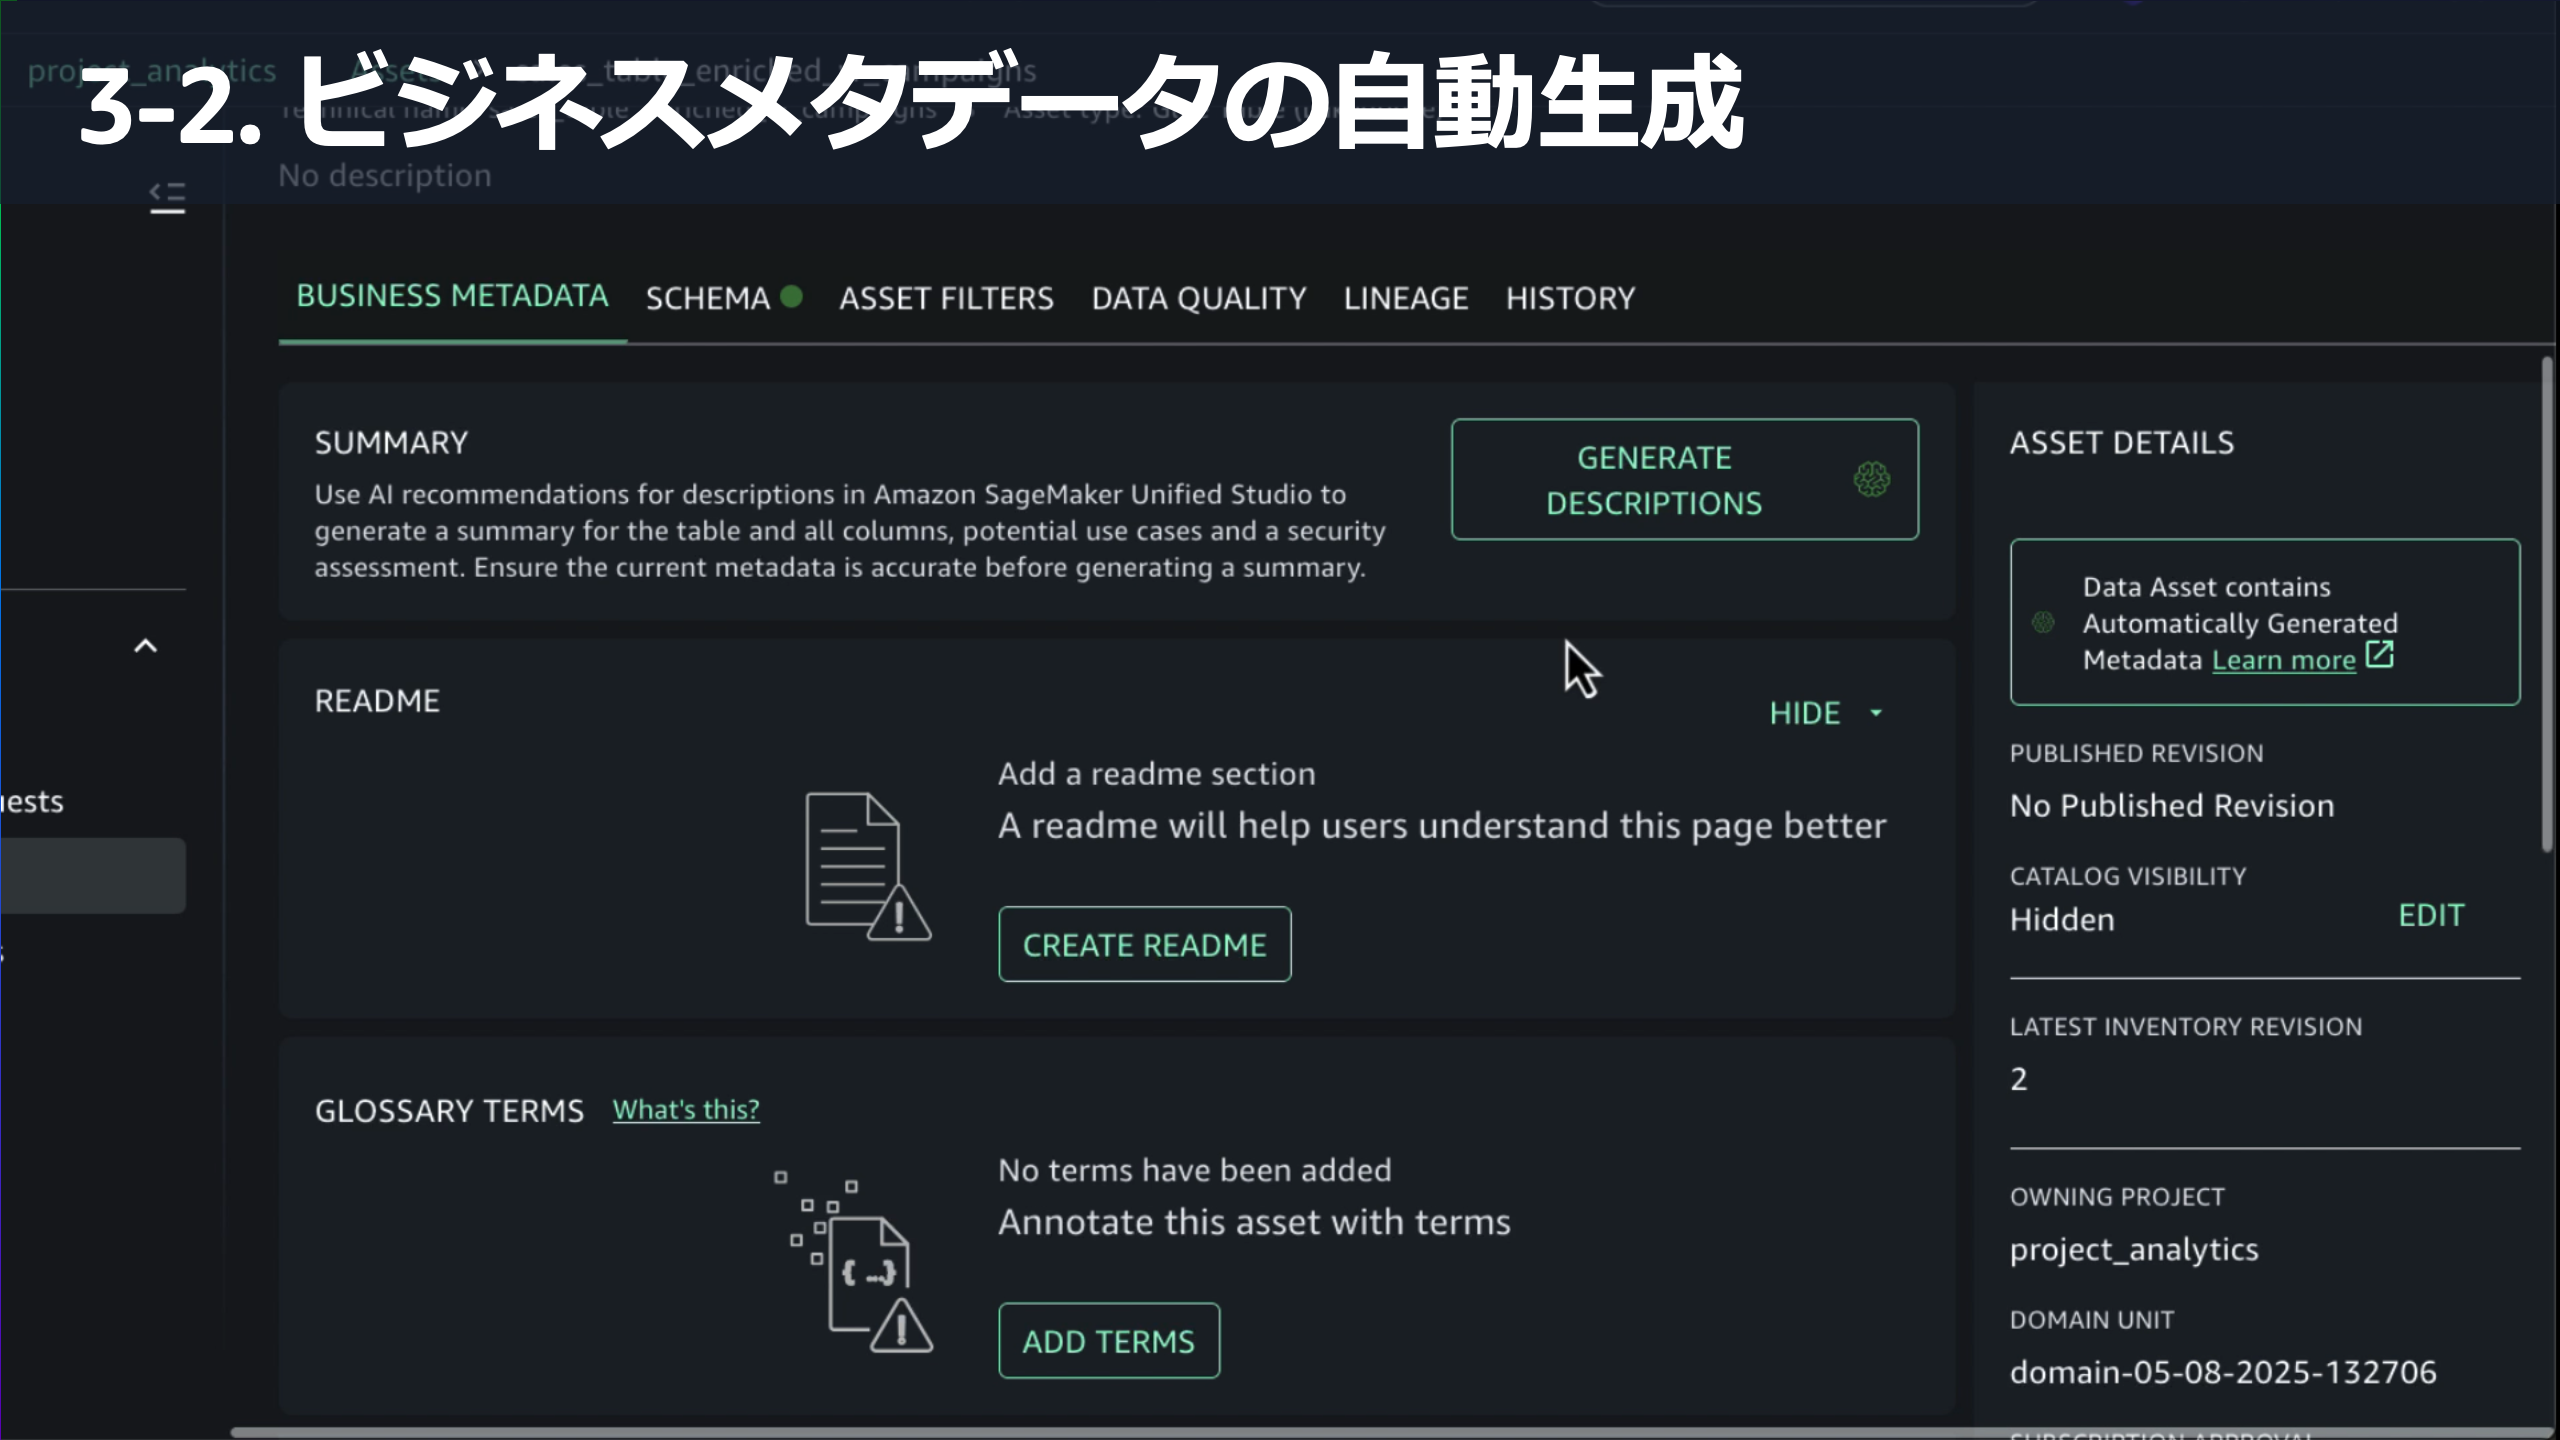Open the HIDE dropdown arrow in README
Image resolution: width=2560 pixels, height=1440 pixels.
[x=1876, y=713]
